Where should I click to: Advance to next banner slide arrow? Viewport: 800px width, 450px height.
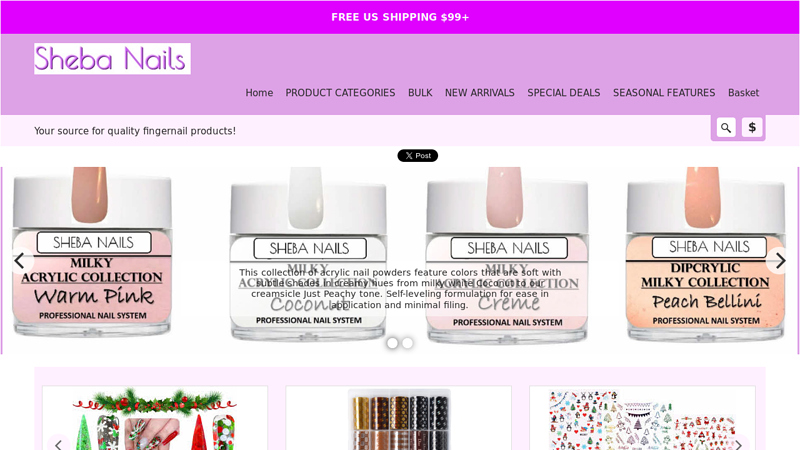[780, 261]
